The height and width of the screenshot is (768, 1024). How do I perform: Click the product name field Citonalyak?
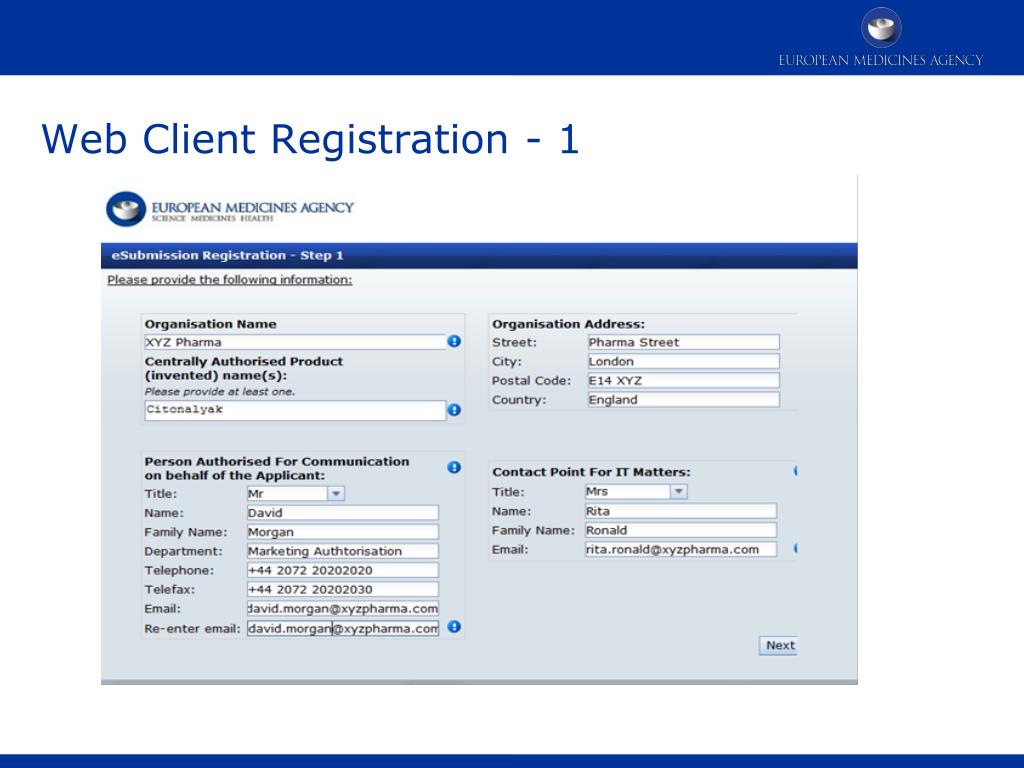[295, 410]
